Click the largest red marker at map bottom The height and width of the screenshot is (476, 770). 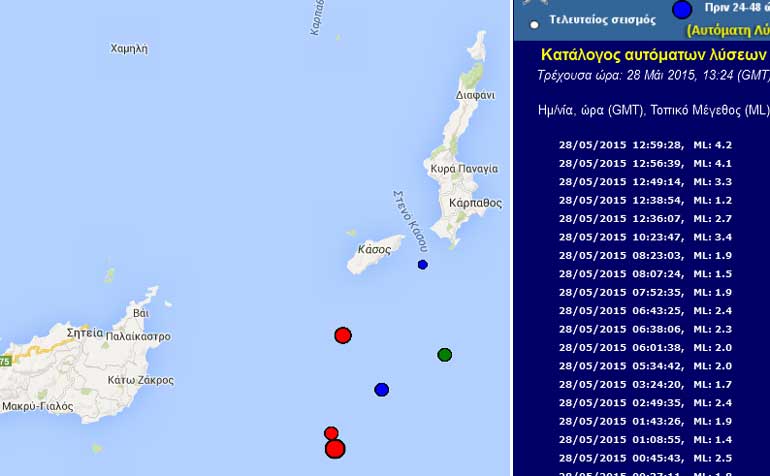click(335, 449)
